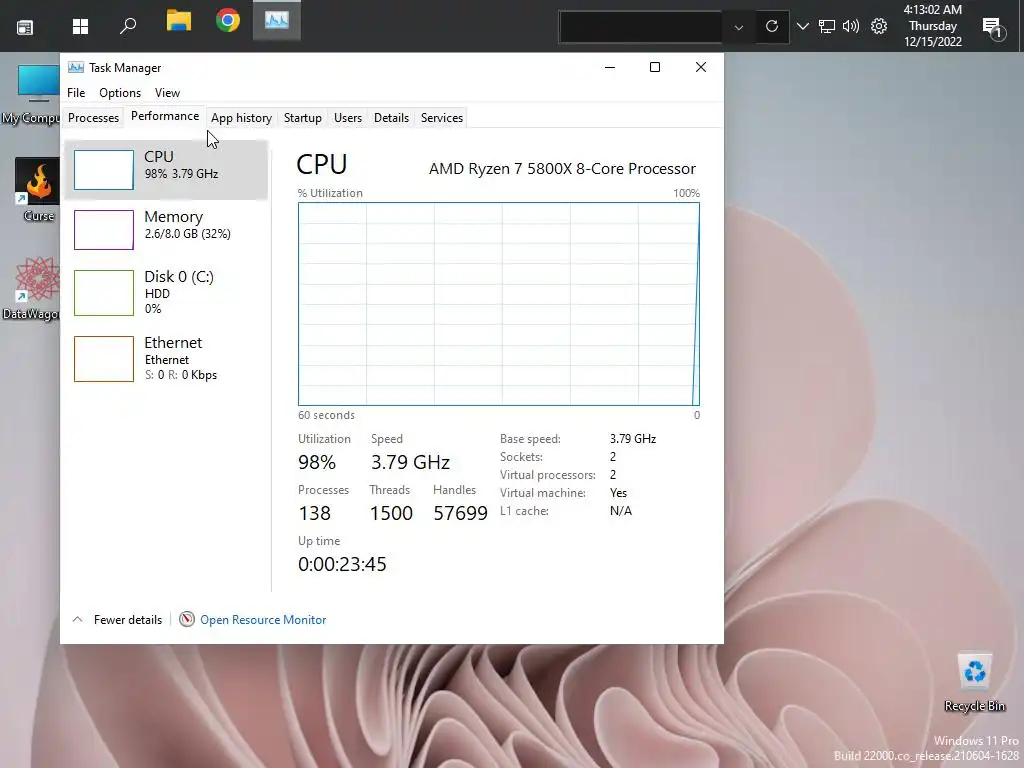The width and height of the screenshot is (1024, 768).
Task: Click the Fewer details button
Action: pos(117,619)
